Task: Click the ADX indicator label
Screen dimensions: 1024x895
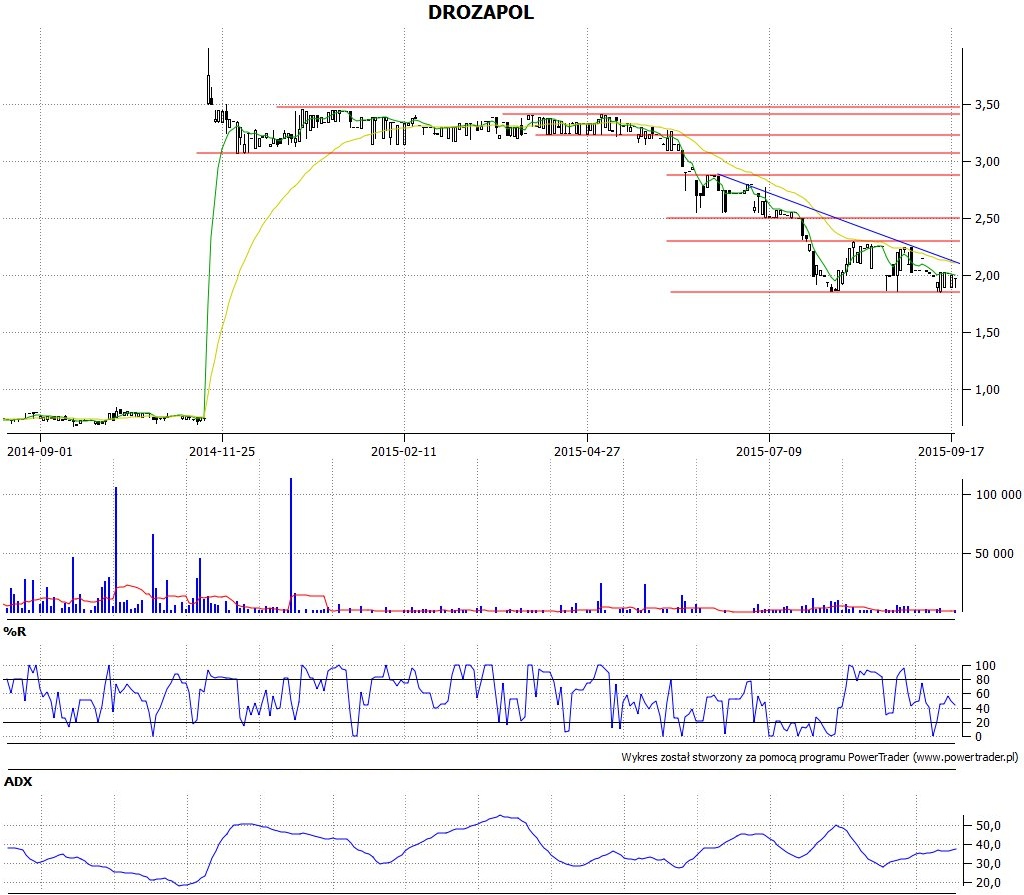Action: 18,781
